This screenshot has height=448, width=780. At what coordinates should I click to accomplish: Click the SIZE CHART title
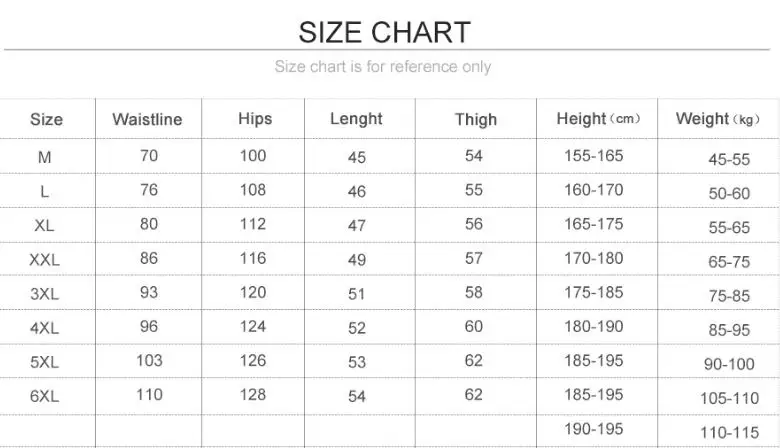[x=384, y=32]
